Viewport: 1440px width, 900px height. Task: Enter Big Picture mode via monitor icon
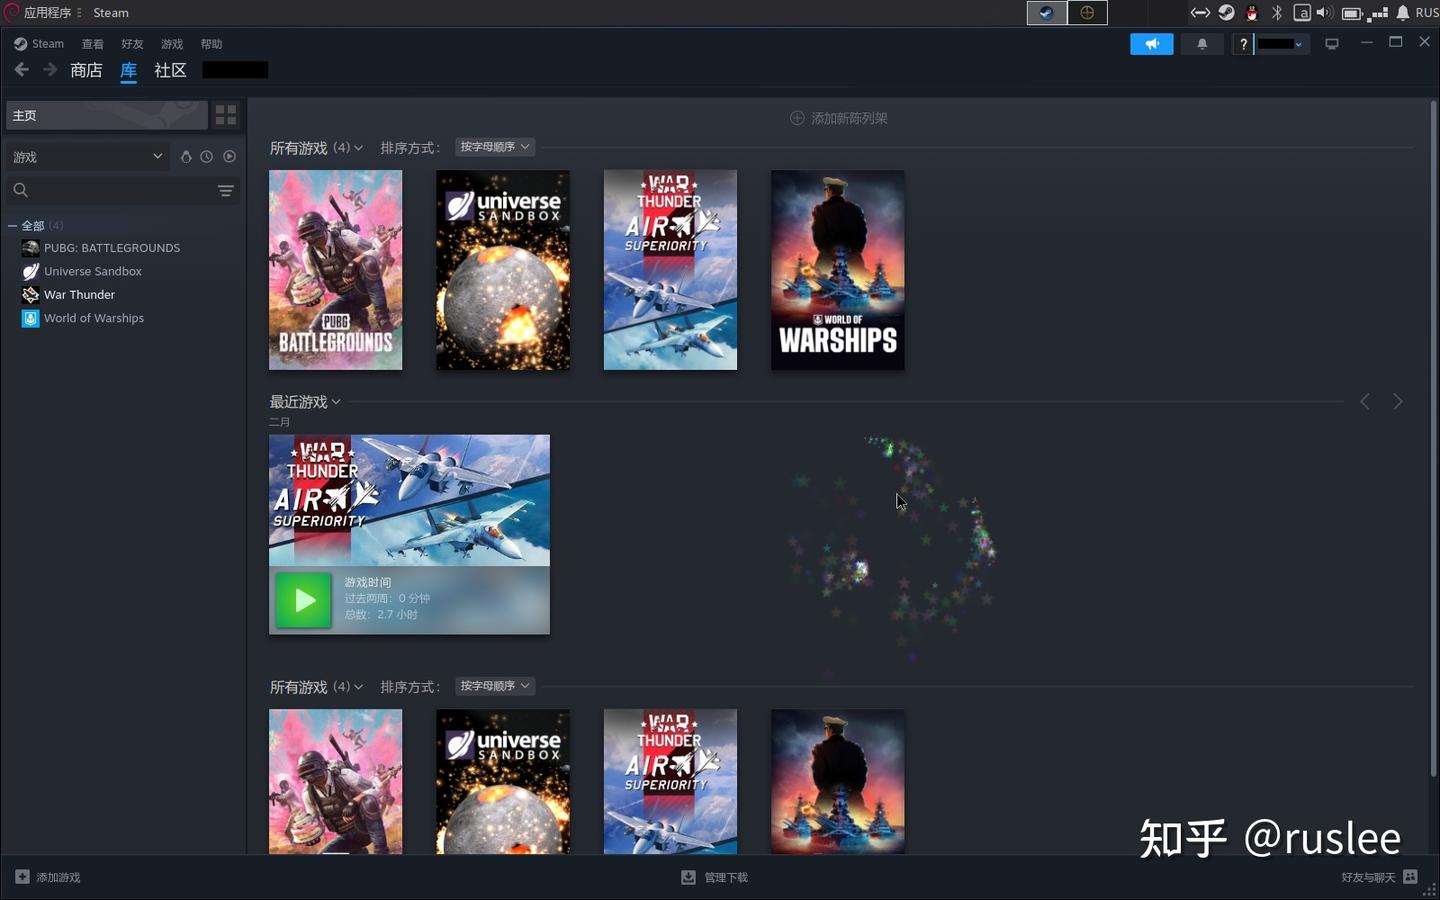(x=1332, y=44)
